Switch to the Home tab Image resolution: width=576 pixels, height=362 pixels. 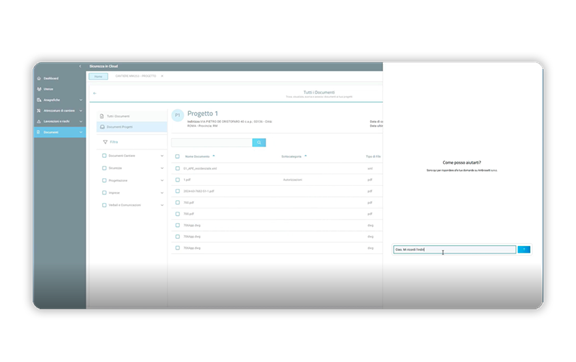[x=98, y=76]
